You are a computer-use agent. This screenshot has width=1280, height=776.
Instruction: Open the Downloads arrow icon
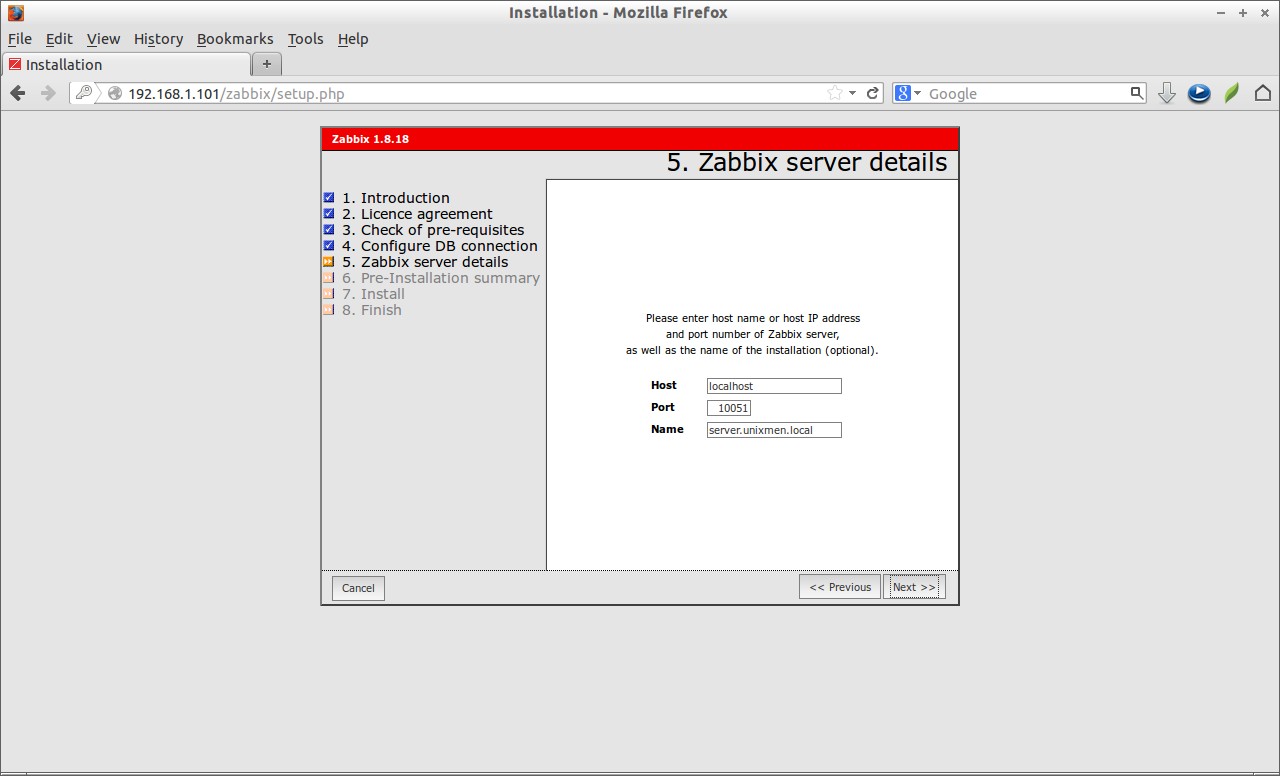point(1166,93)
